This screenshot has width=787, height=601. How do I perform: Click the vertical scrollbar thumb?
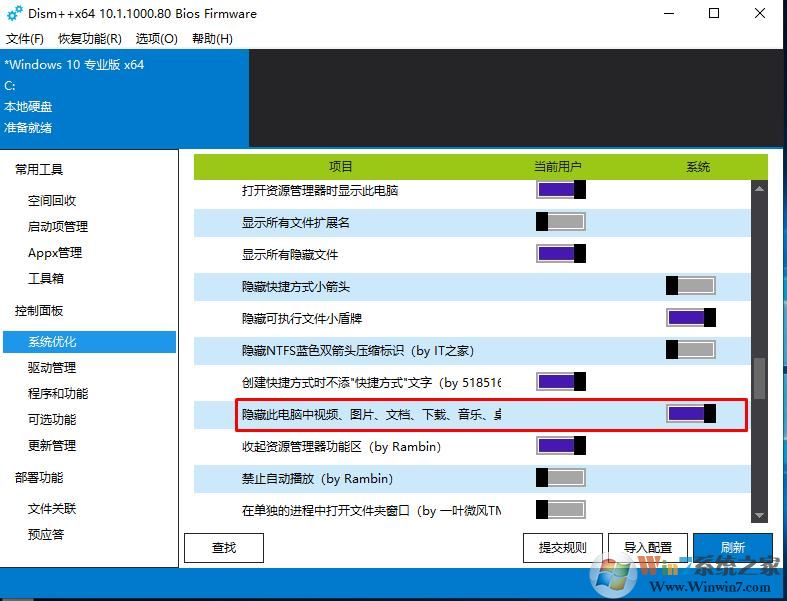tap(759, 378)
